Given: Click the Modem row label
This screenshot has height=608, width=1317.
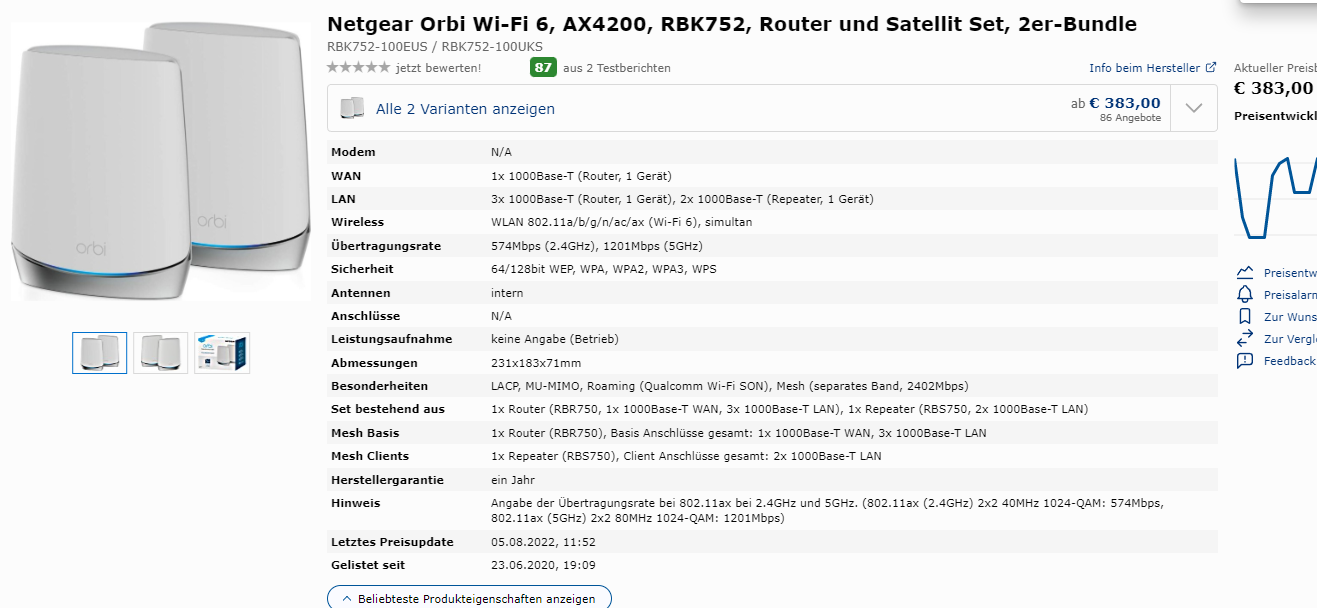Looking at the screenshot, I should click(353, 152).
